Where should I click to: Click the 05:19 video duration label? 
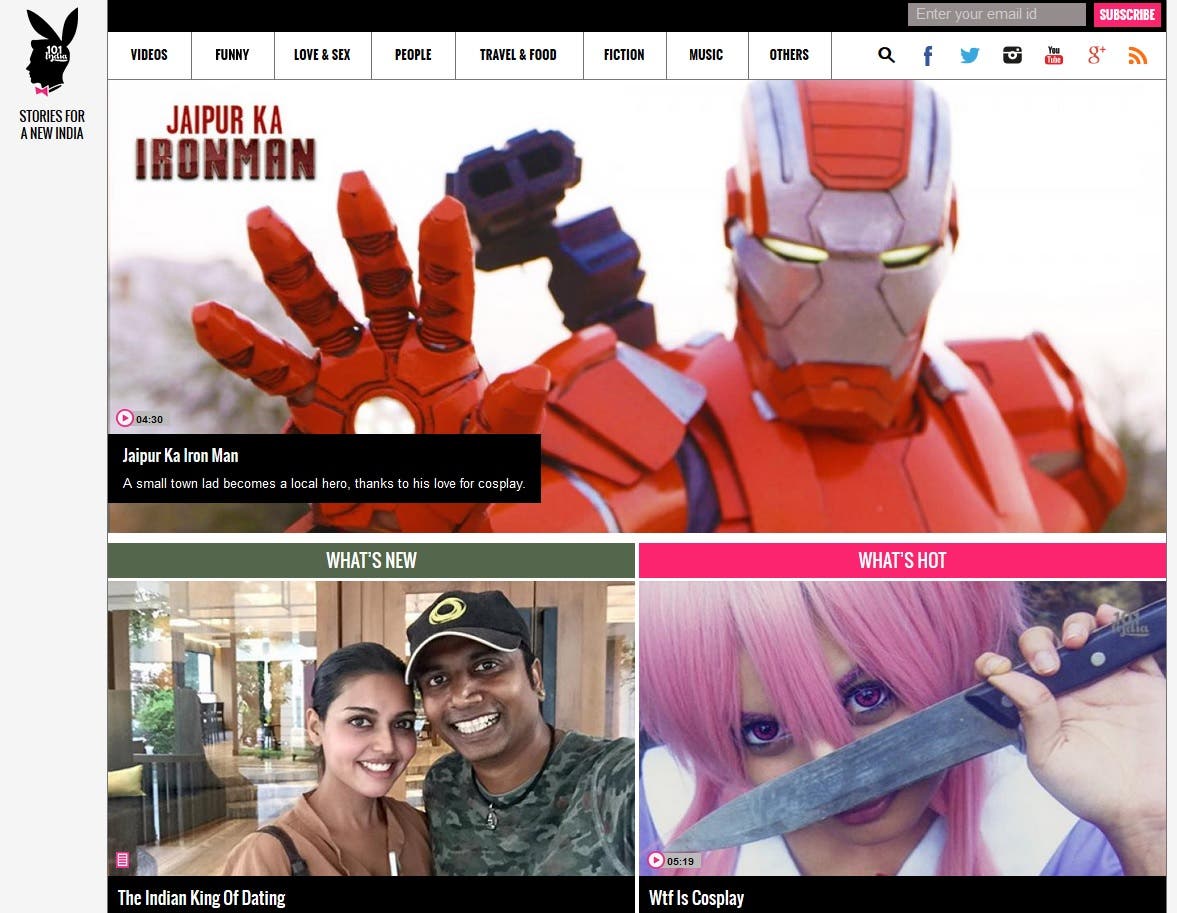pos(680,861)
